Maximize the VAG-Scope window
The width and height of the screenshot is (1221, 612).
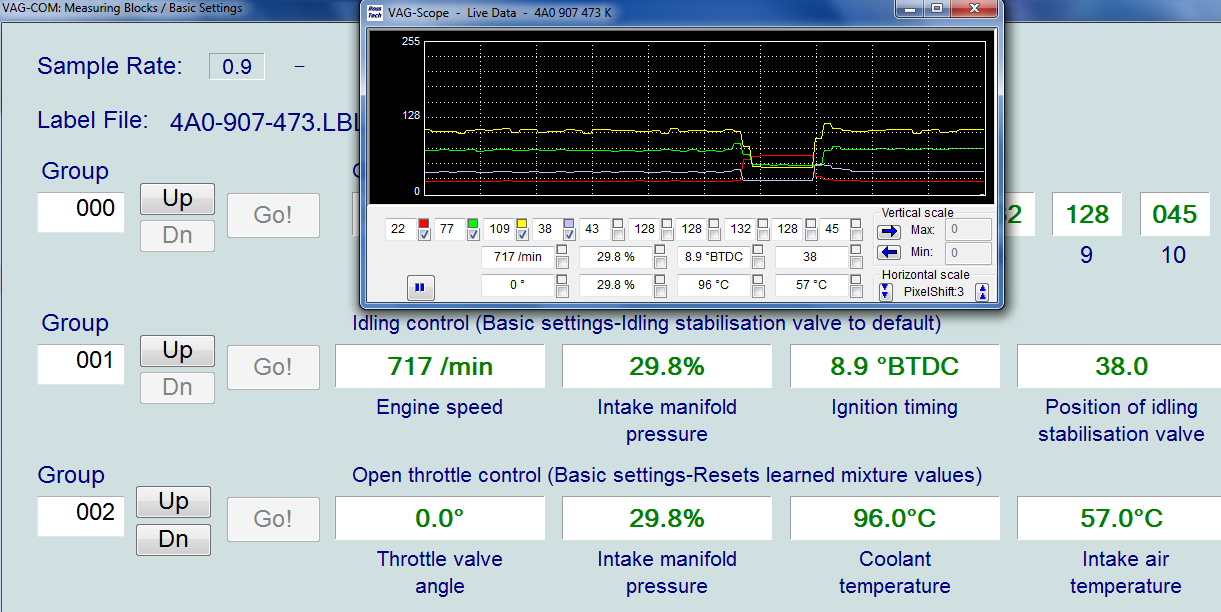coord(937,8)
